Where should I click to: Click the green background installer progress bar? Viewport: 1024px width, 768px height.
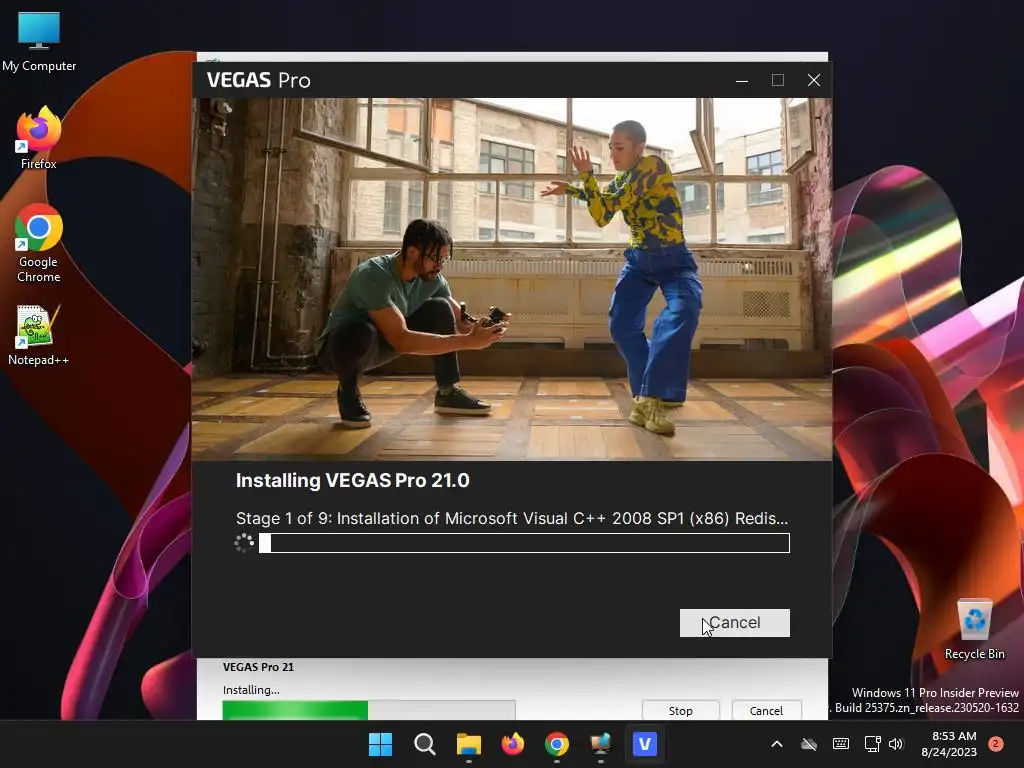(x=369, y=710)
